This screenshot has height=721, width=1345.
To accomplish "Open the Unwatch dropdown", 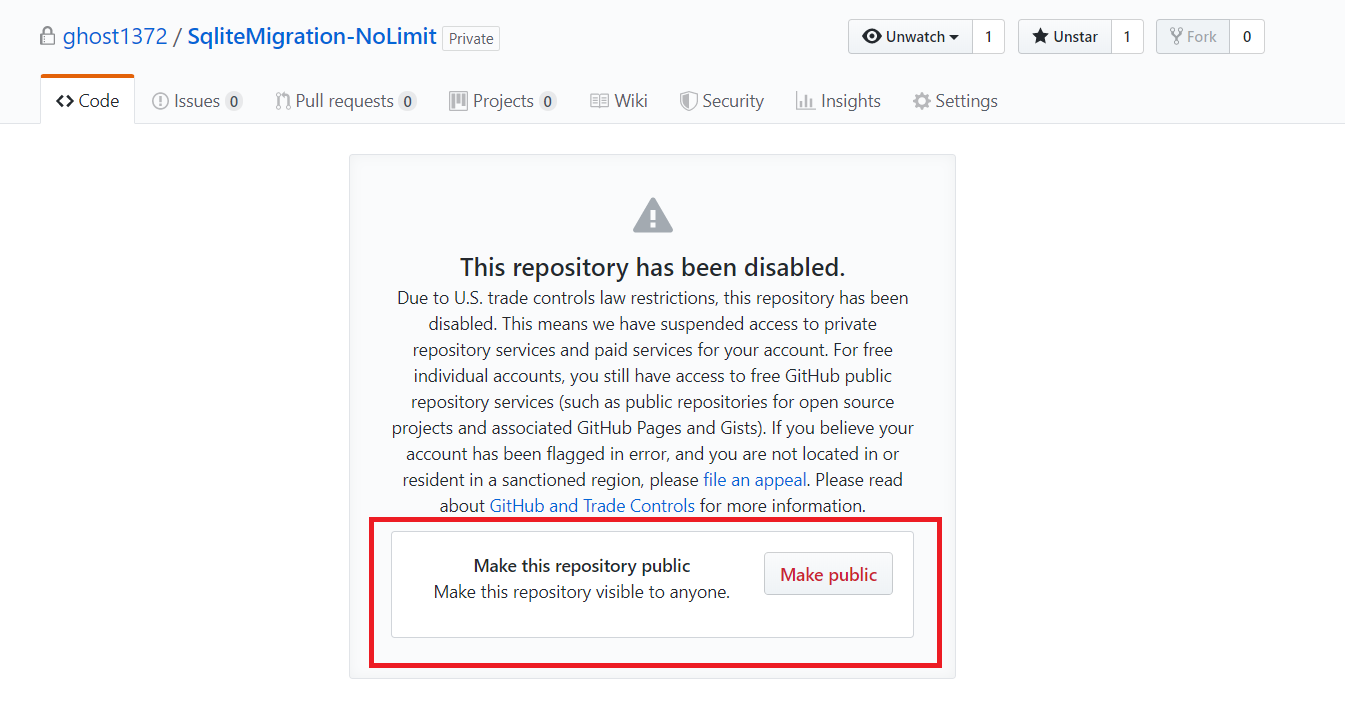I will (910, 37).
